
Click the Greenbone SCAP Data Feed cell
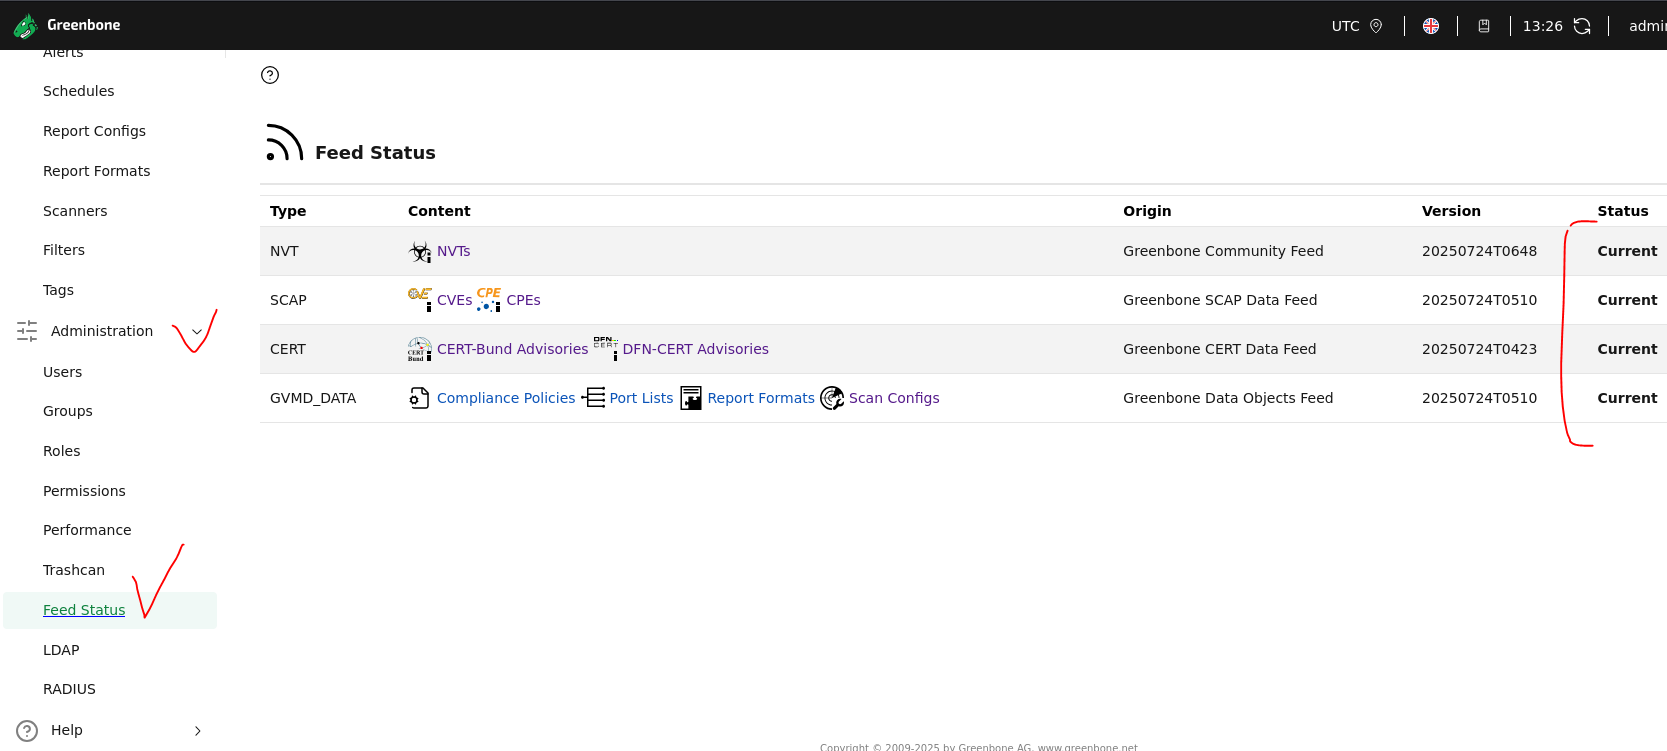1220,300
